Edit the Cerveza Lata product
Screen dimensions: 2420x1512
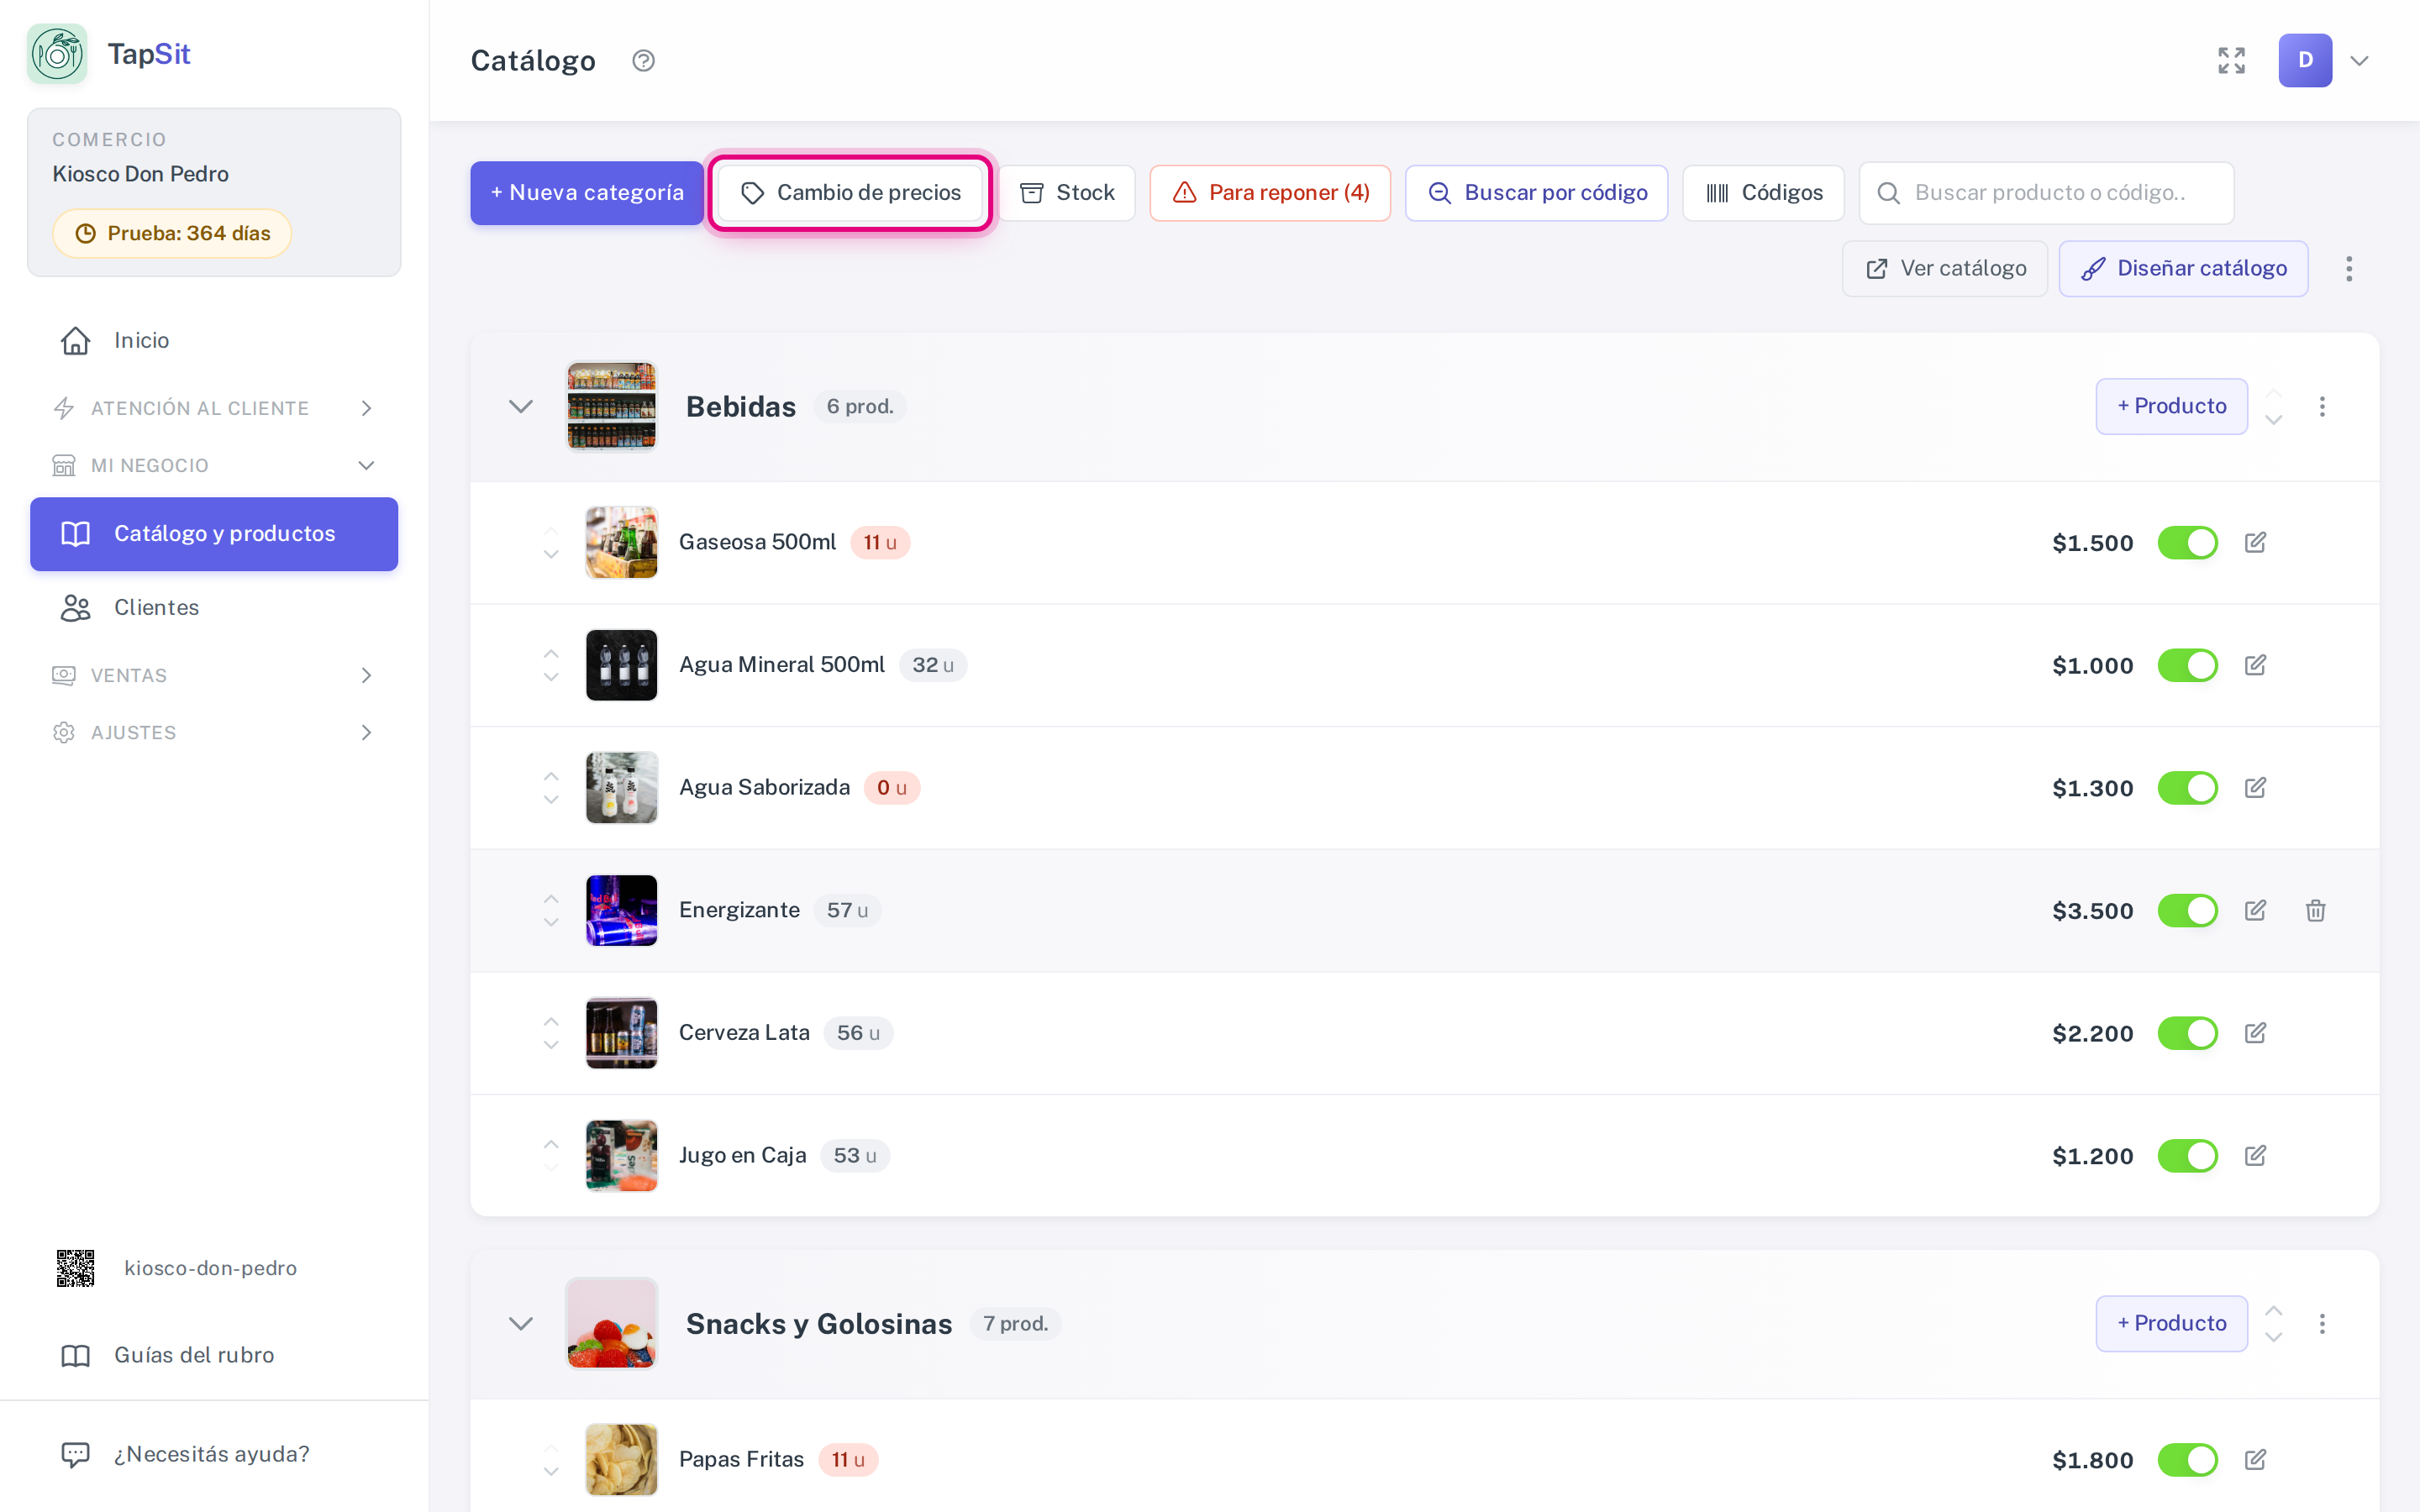tap(2255, 1033)
